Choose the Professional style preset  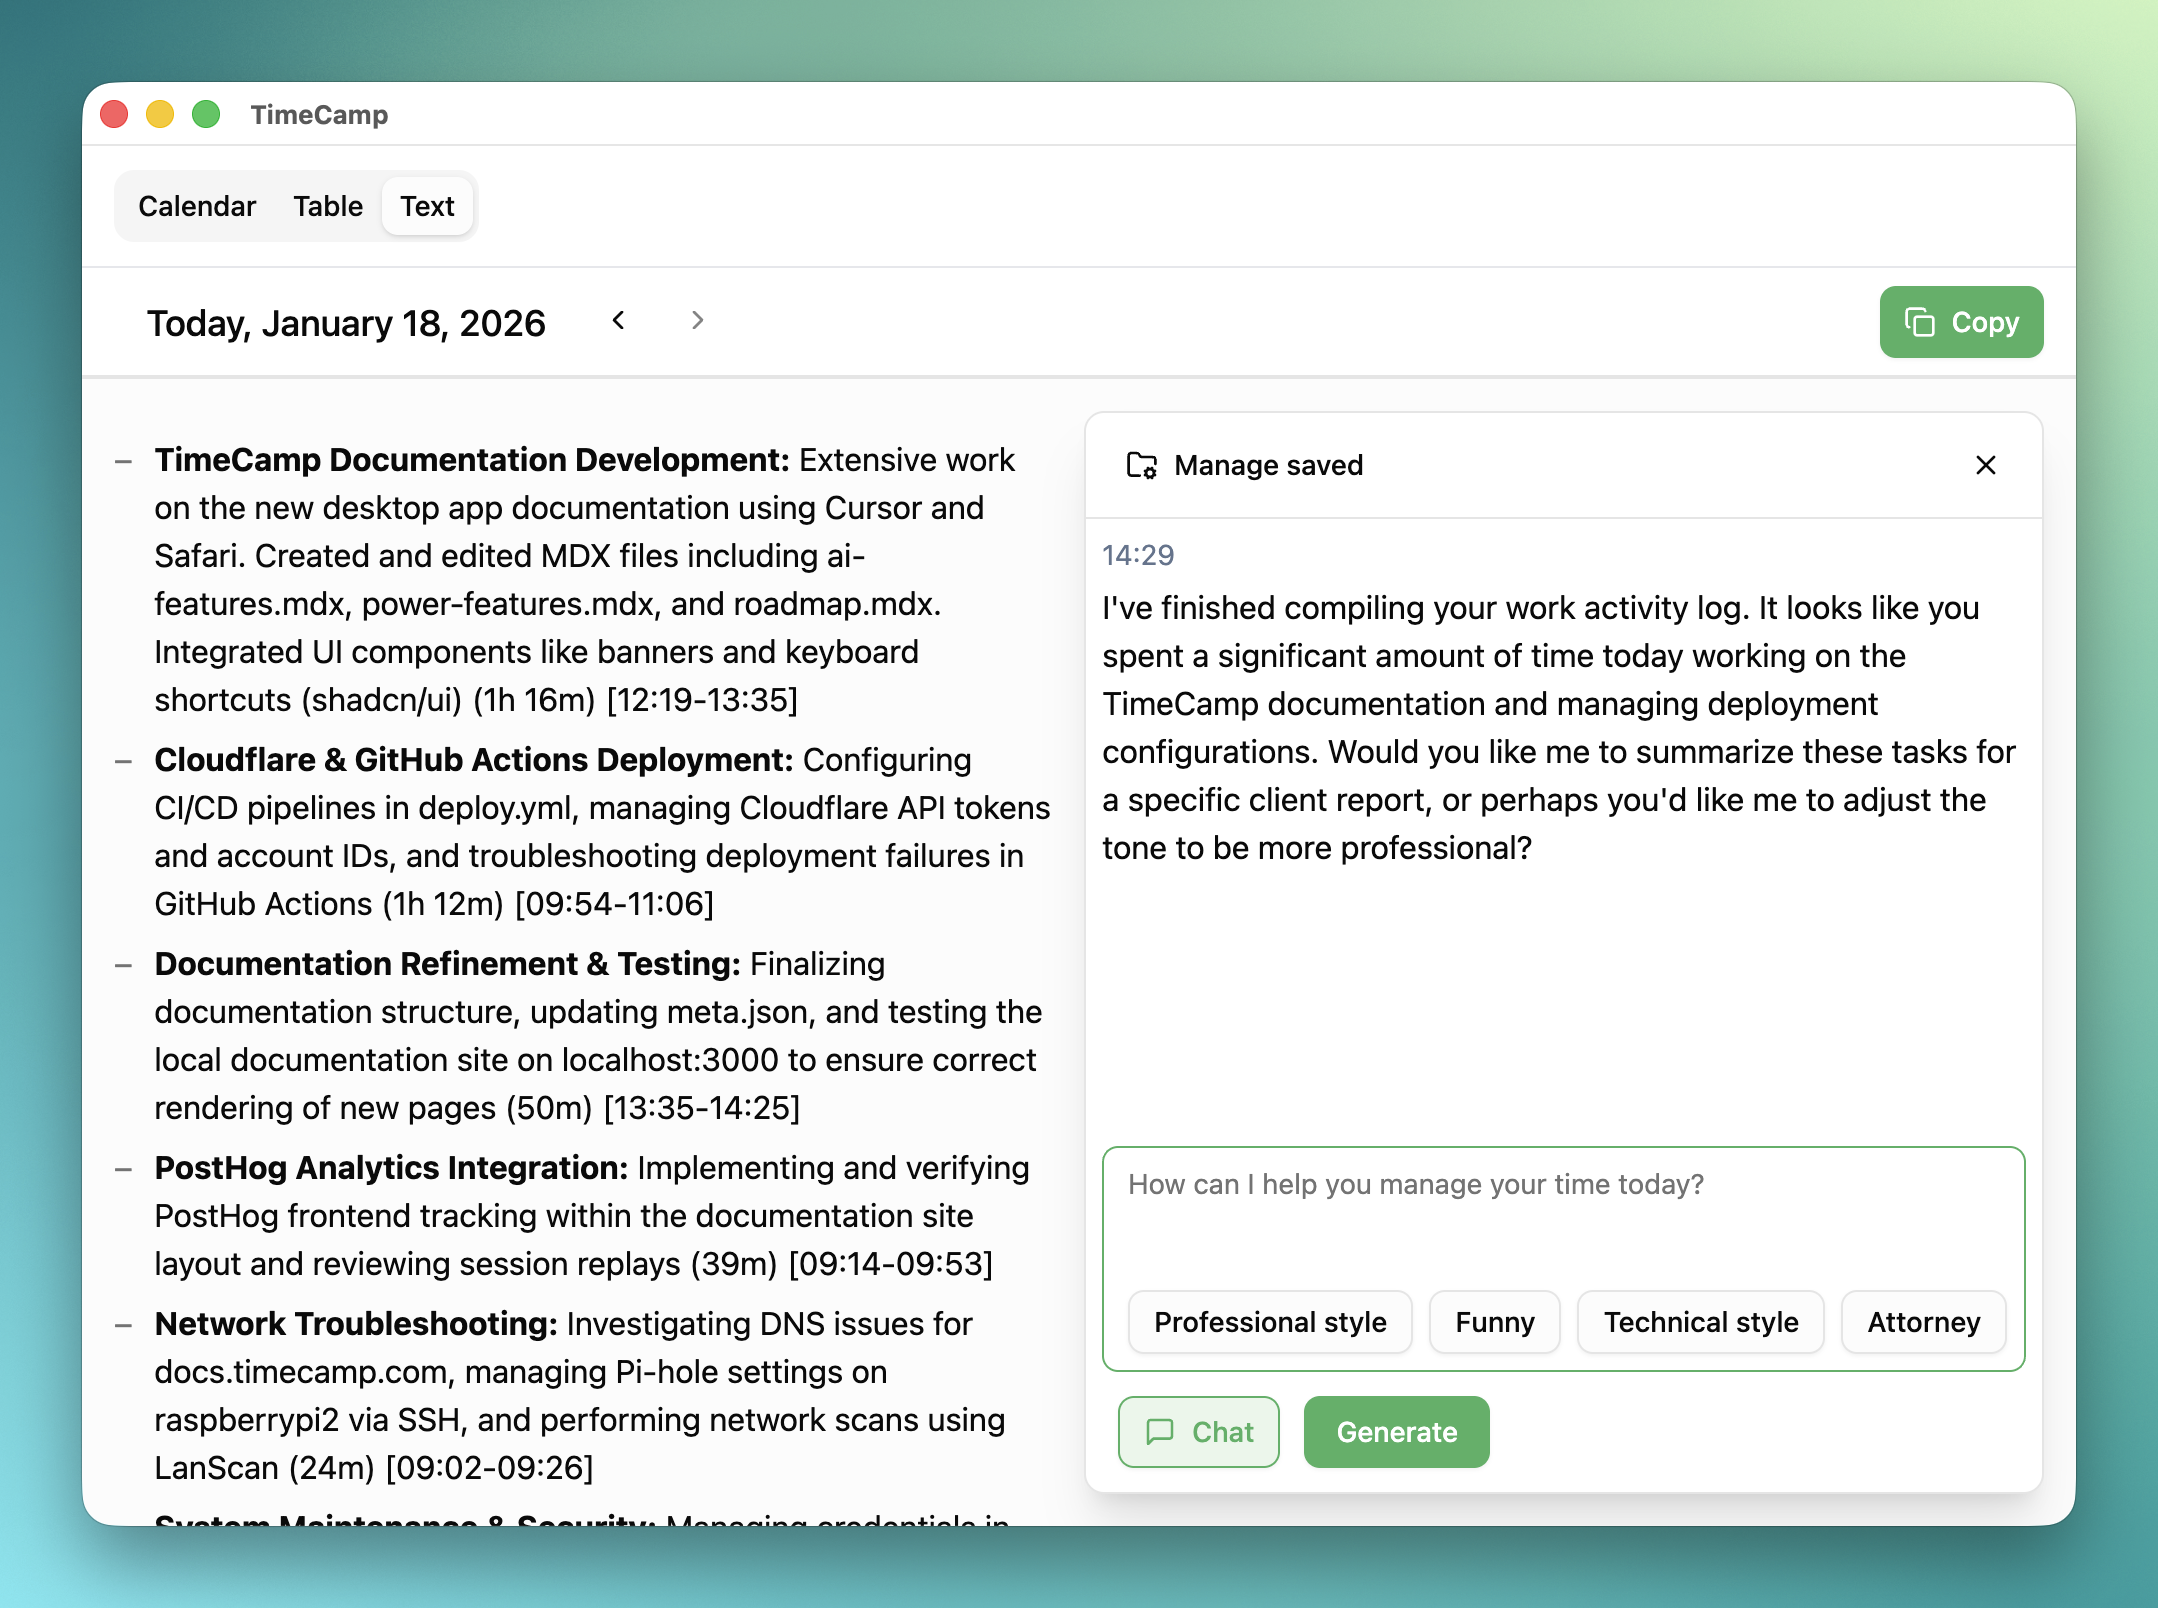coord(1269,1322)
